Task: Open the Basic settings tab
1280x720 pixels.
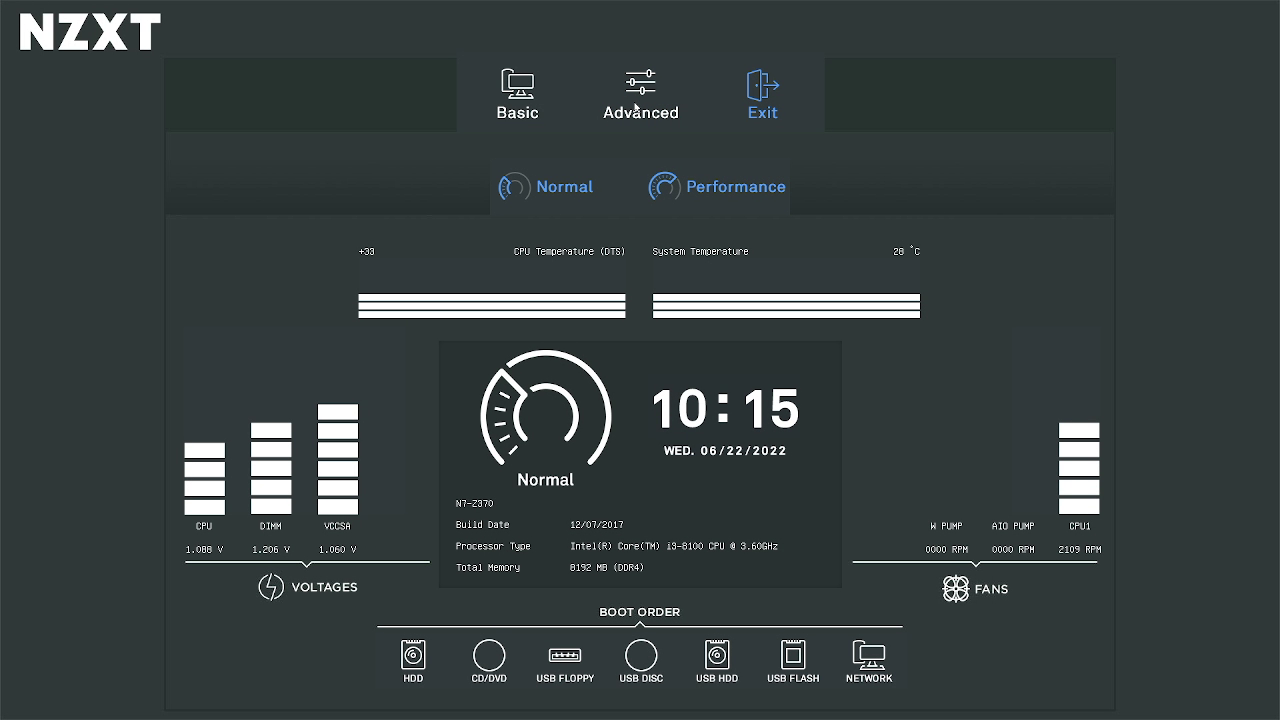Action: [x=517, y=95]
